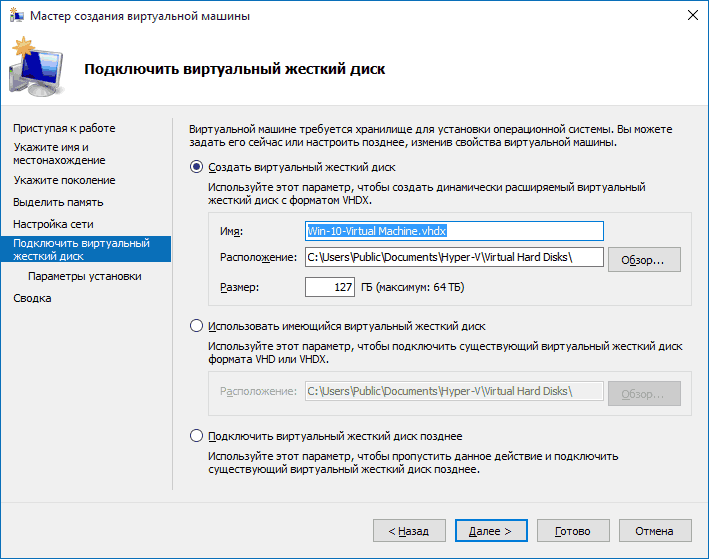This screenshot has width=709, height=559.
Task: Open Укажите имя и местонахождение step
Action: [59, 154]
